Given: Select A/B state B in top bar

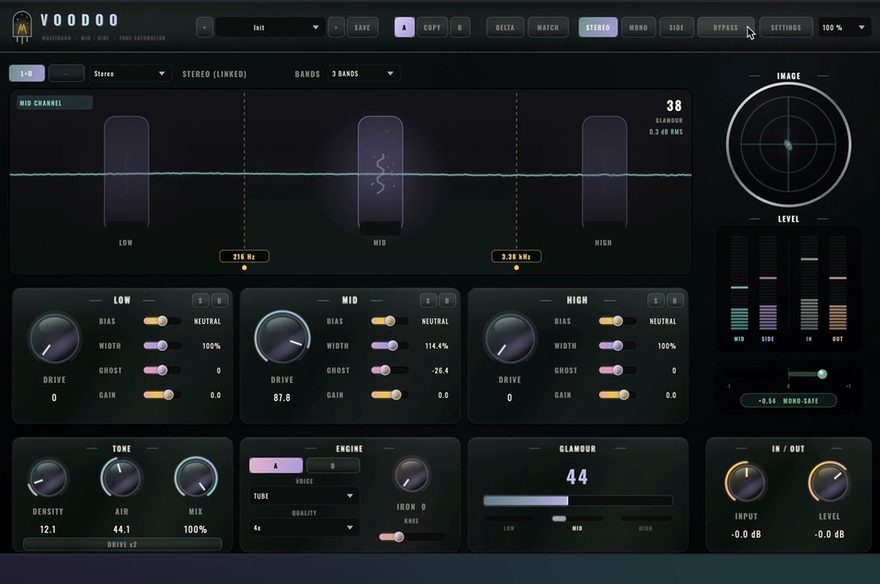Looking at the screenshot, I should coord(460,27).
